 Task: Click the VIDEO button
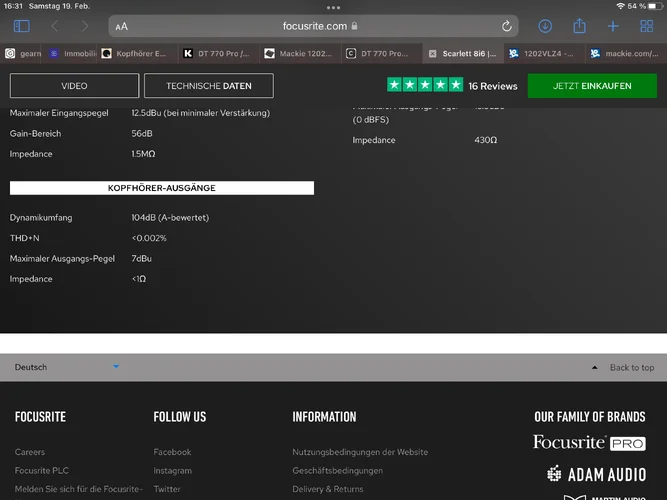click(x=74, y=86)
